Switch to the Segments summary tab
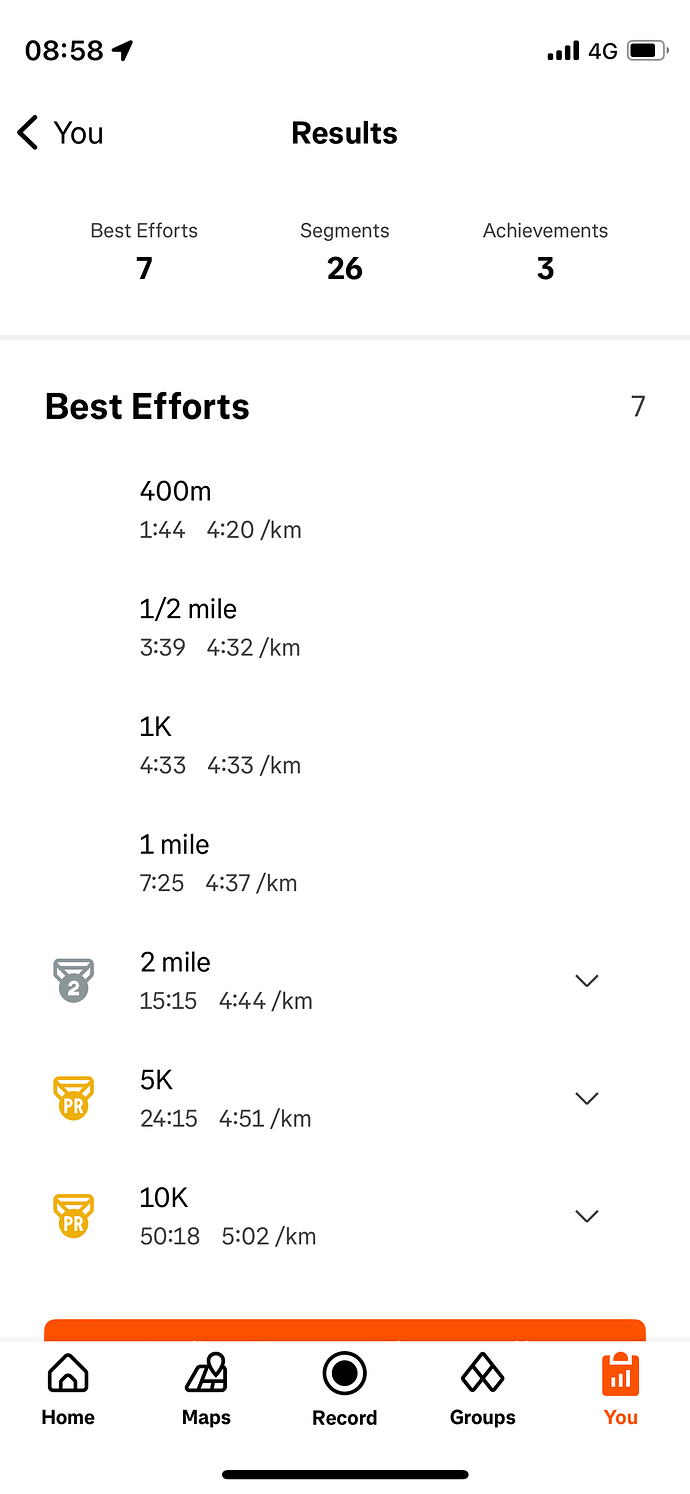690x1494 pixels. pyautogui.click(x=345, y=251)
